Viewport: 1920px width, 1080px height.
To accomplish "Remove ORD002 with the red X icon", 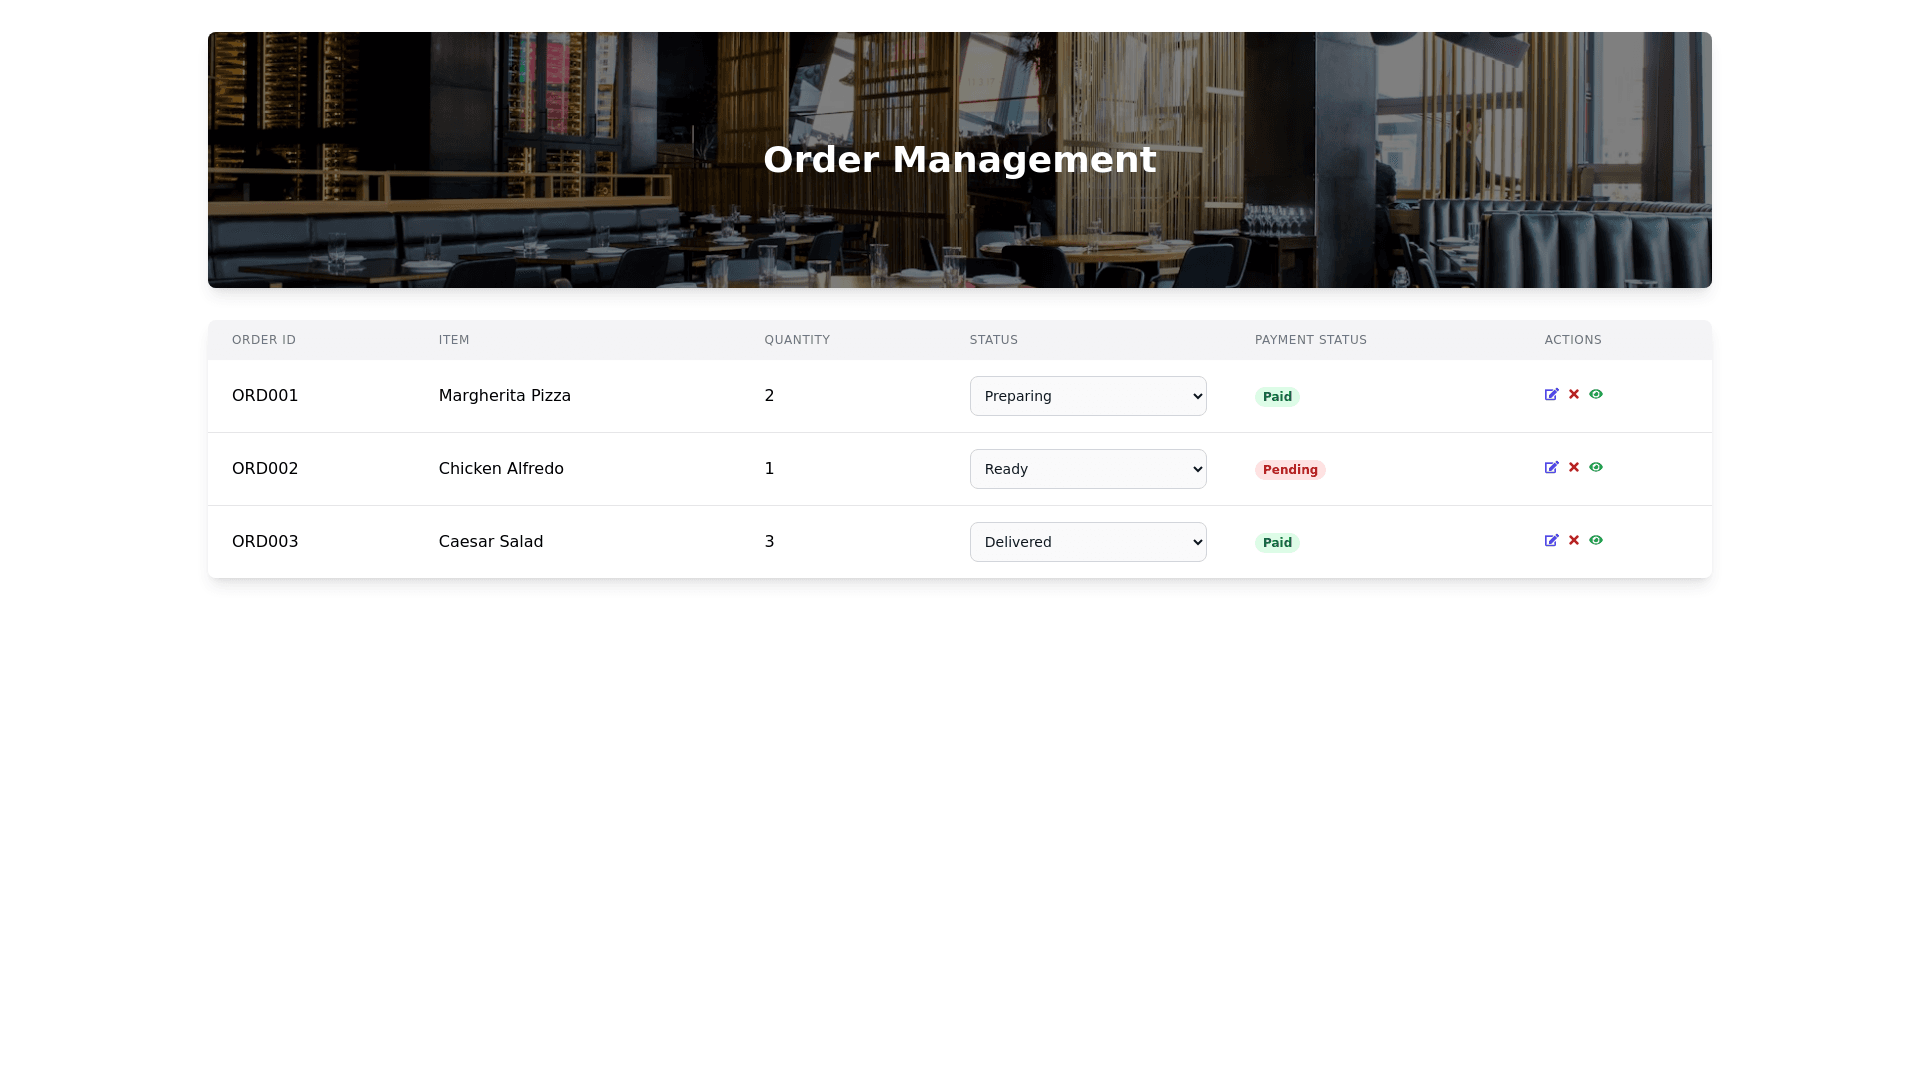I will (1574, 468).
